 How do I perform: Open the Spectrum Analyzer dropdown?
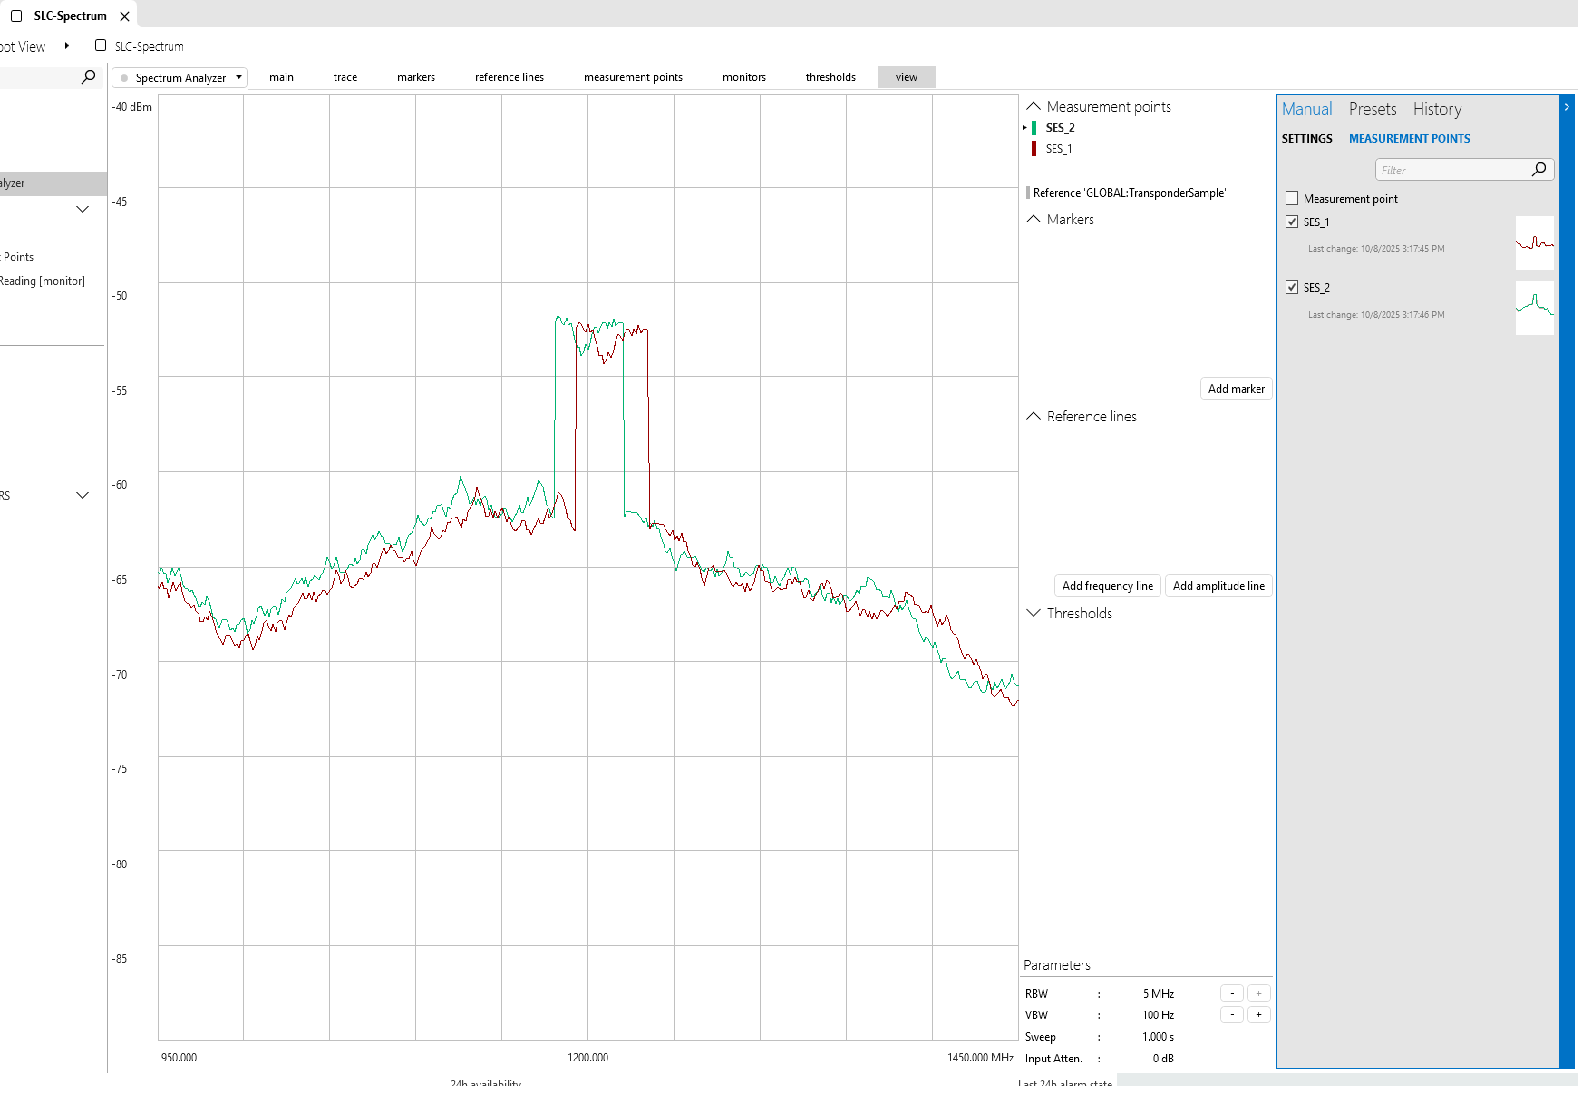pos(180,78)
